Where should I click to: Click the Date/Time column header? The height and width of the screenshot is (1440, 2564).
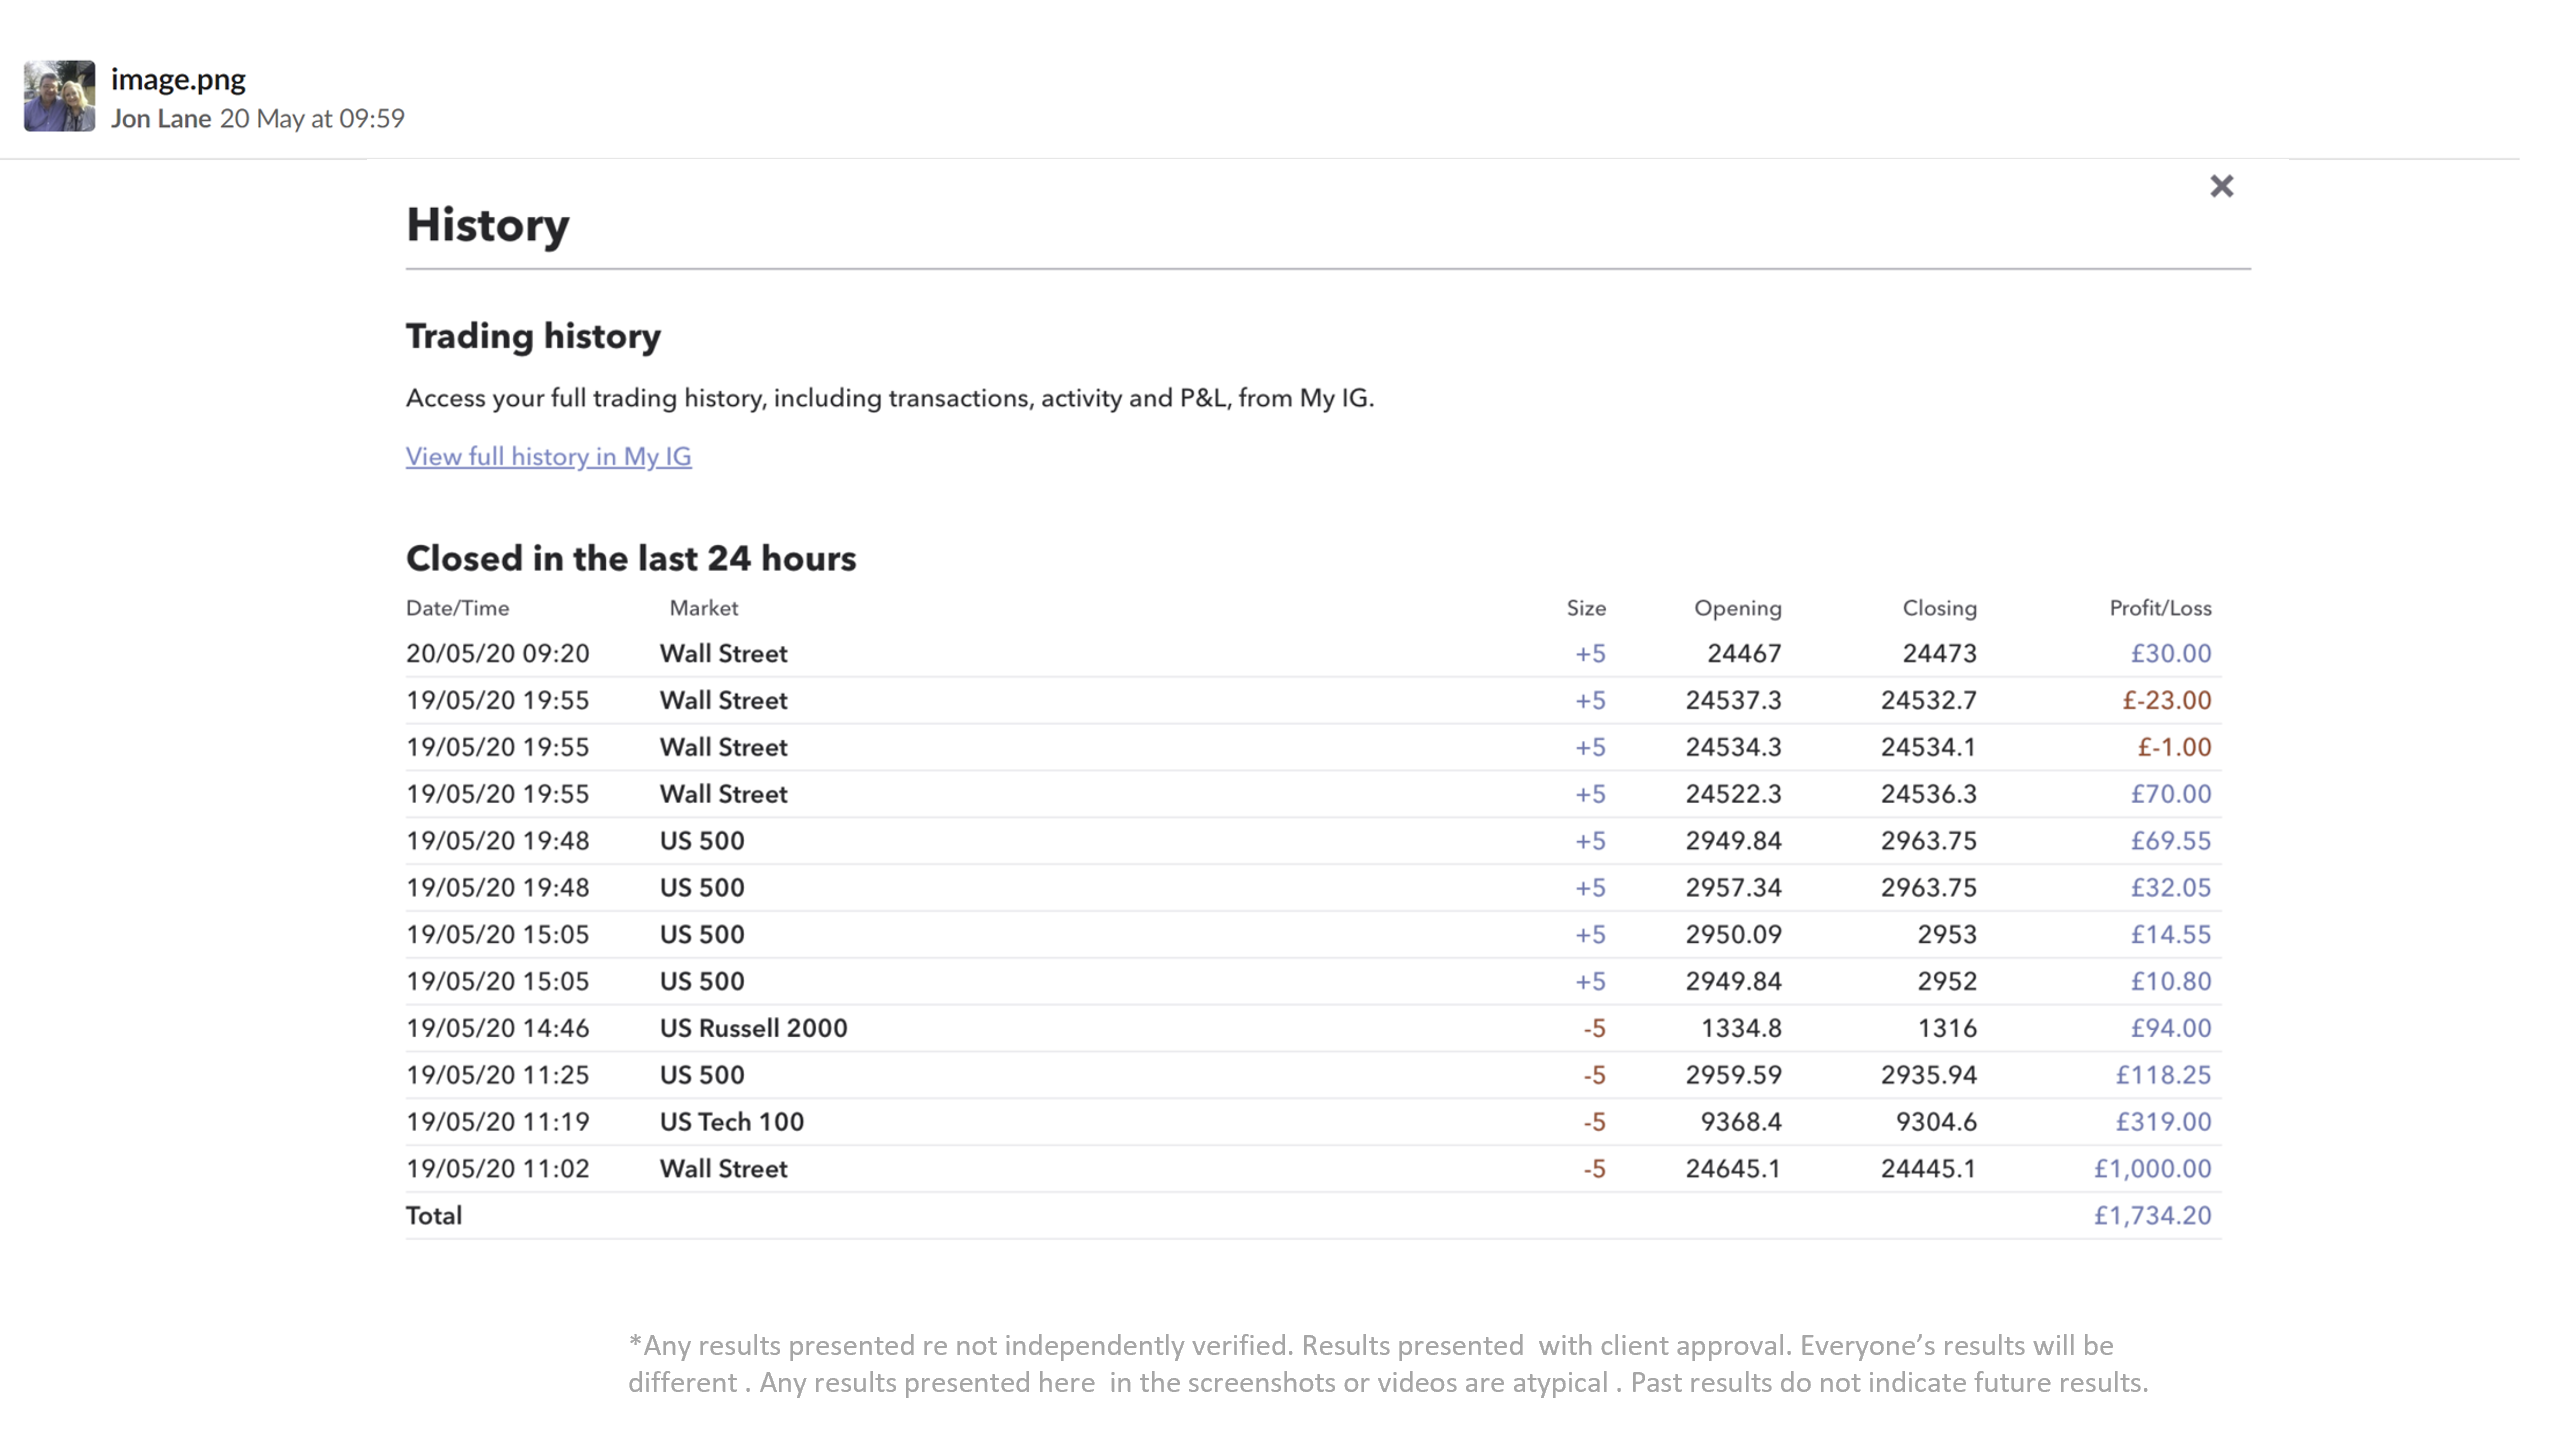tap(457, 608)
